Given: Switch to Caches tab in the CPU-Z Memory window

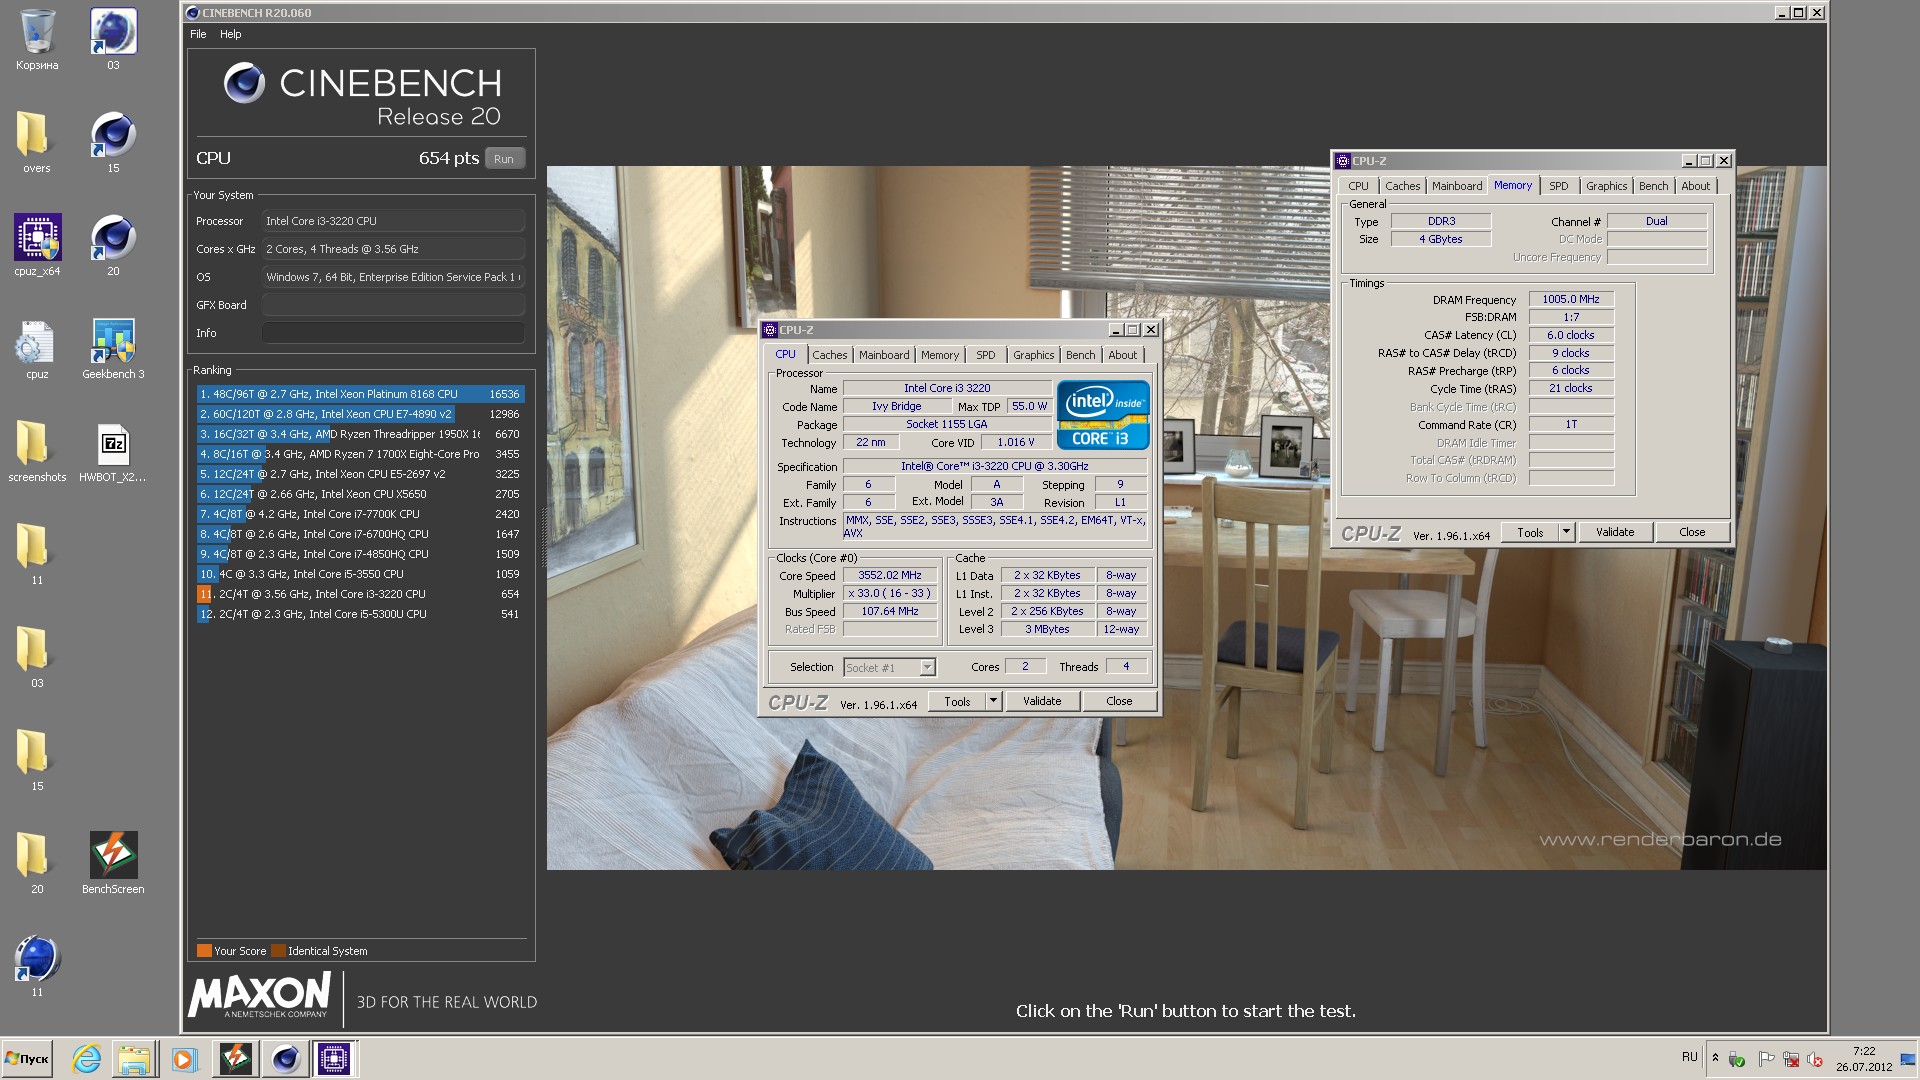Looking at the screenshot, I should (x=1402, y=186).
